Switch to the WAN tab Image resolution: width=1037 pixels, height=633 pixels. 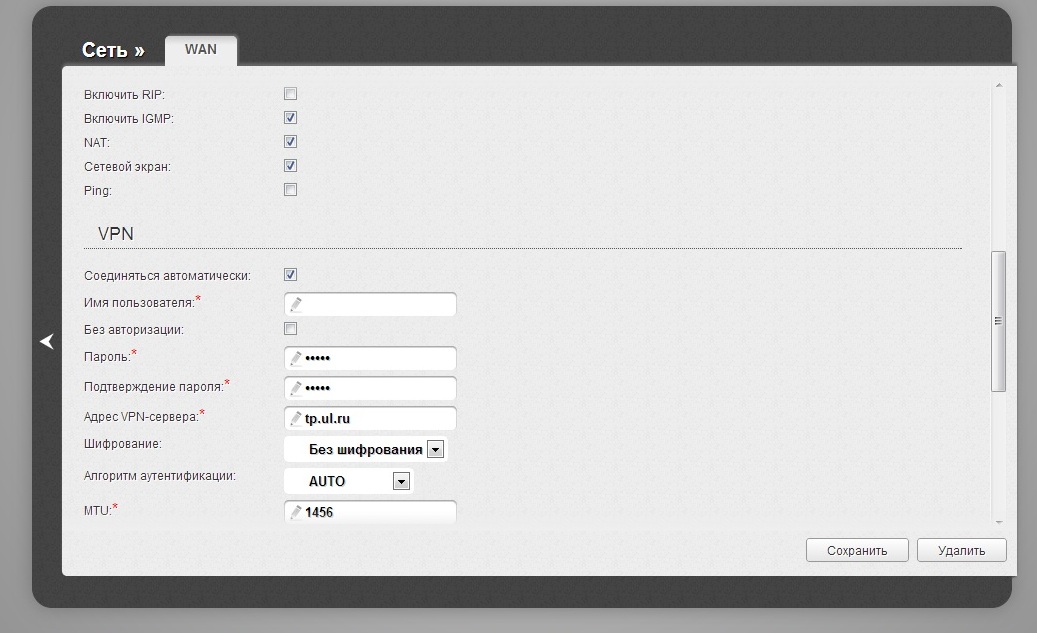coord(200,50)
